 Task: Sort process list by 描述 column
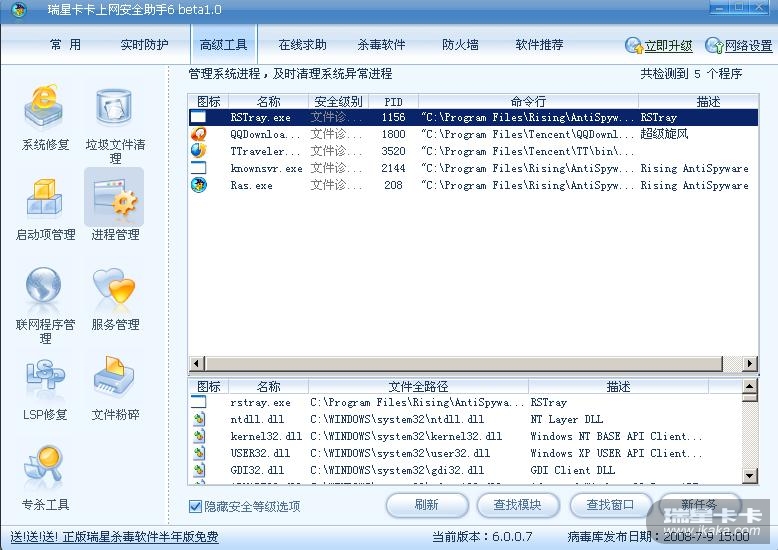point(698,102)
